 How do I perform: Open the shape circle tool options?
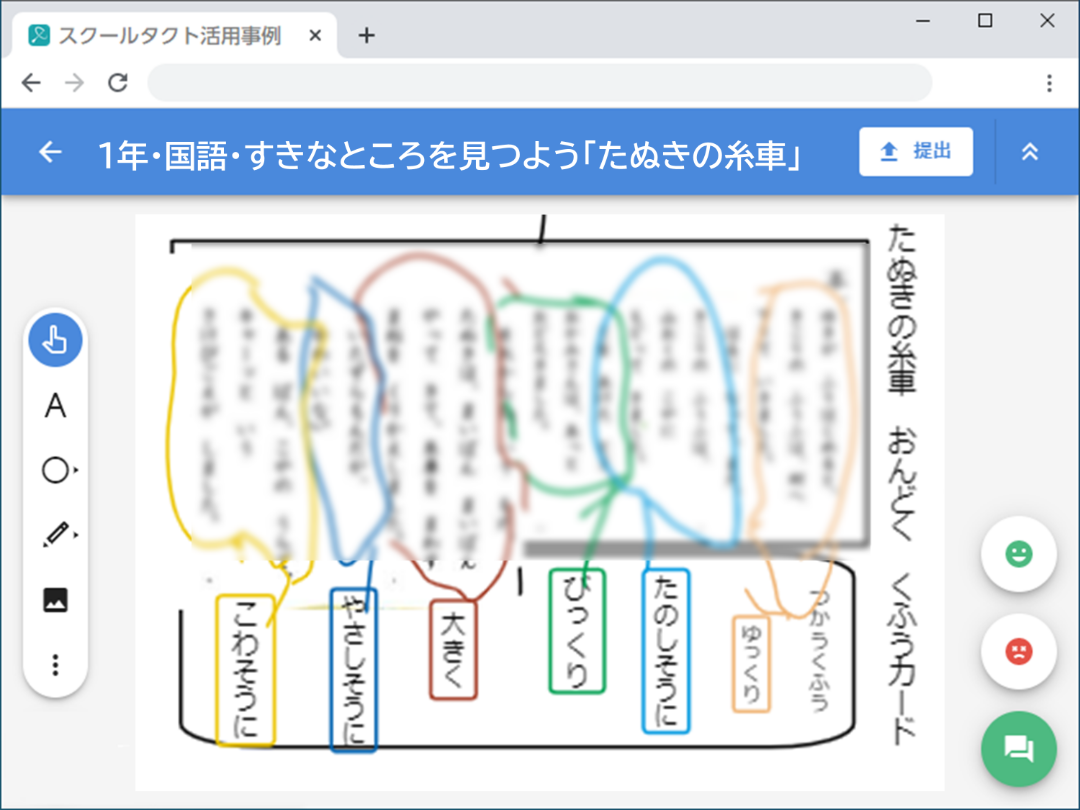(57, 470)
